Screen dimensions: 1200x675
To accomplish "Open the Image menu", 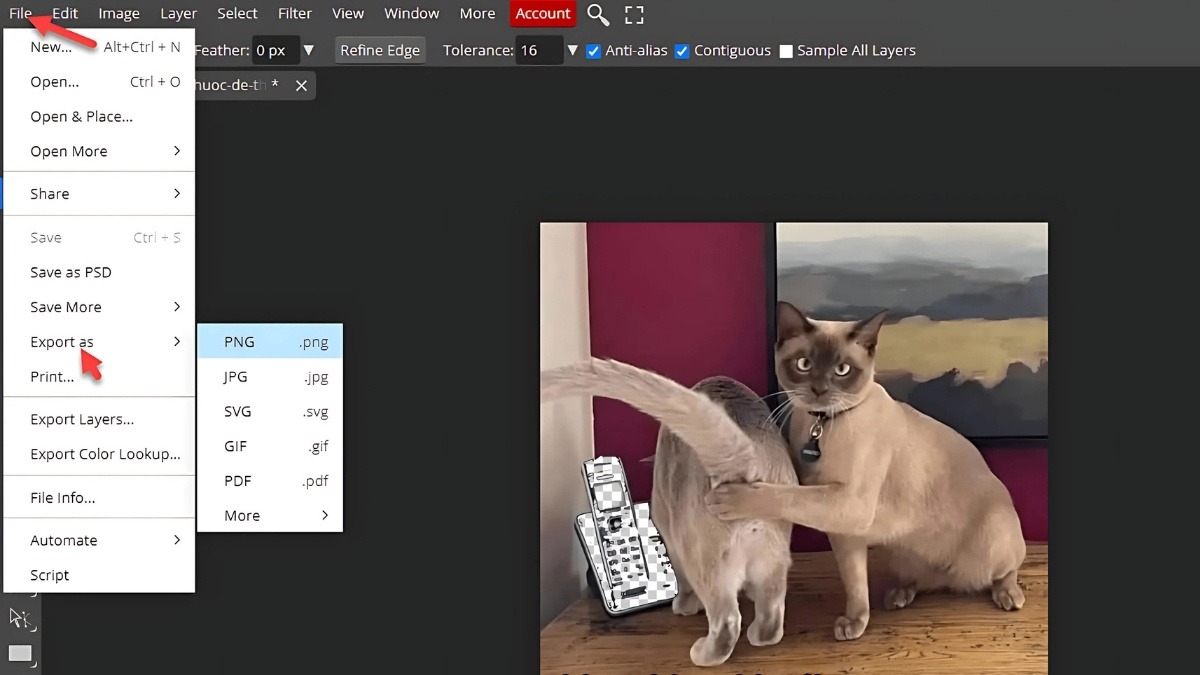I will click(x=119, y=14).
